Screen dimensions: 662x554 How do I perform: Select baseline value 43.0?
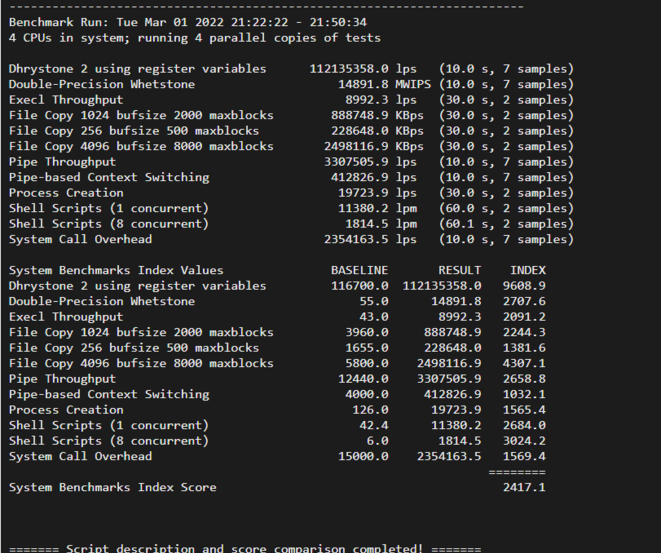click(374, 317)
